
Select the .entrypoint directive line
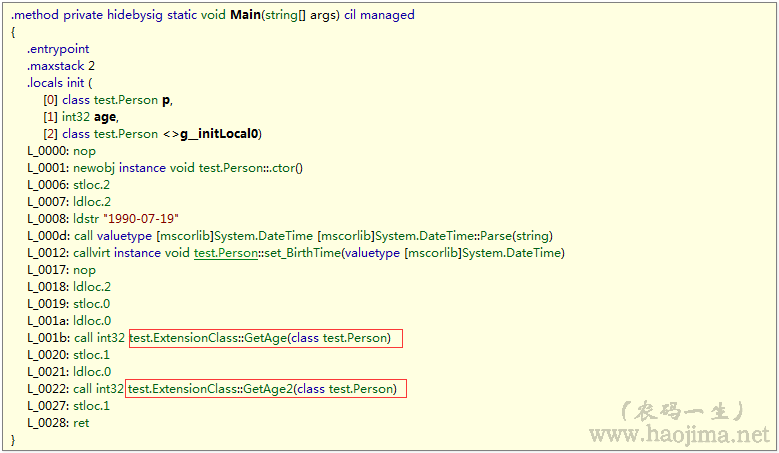pyautogui.click(x=58, y=49)
